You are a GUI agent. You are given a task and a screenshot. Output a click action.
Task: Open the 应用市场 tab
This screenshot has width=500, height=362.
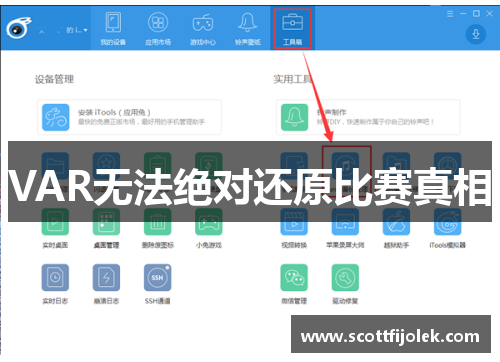(x=158, y=29)
